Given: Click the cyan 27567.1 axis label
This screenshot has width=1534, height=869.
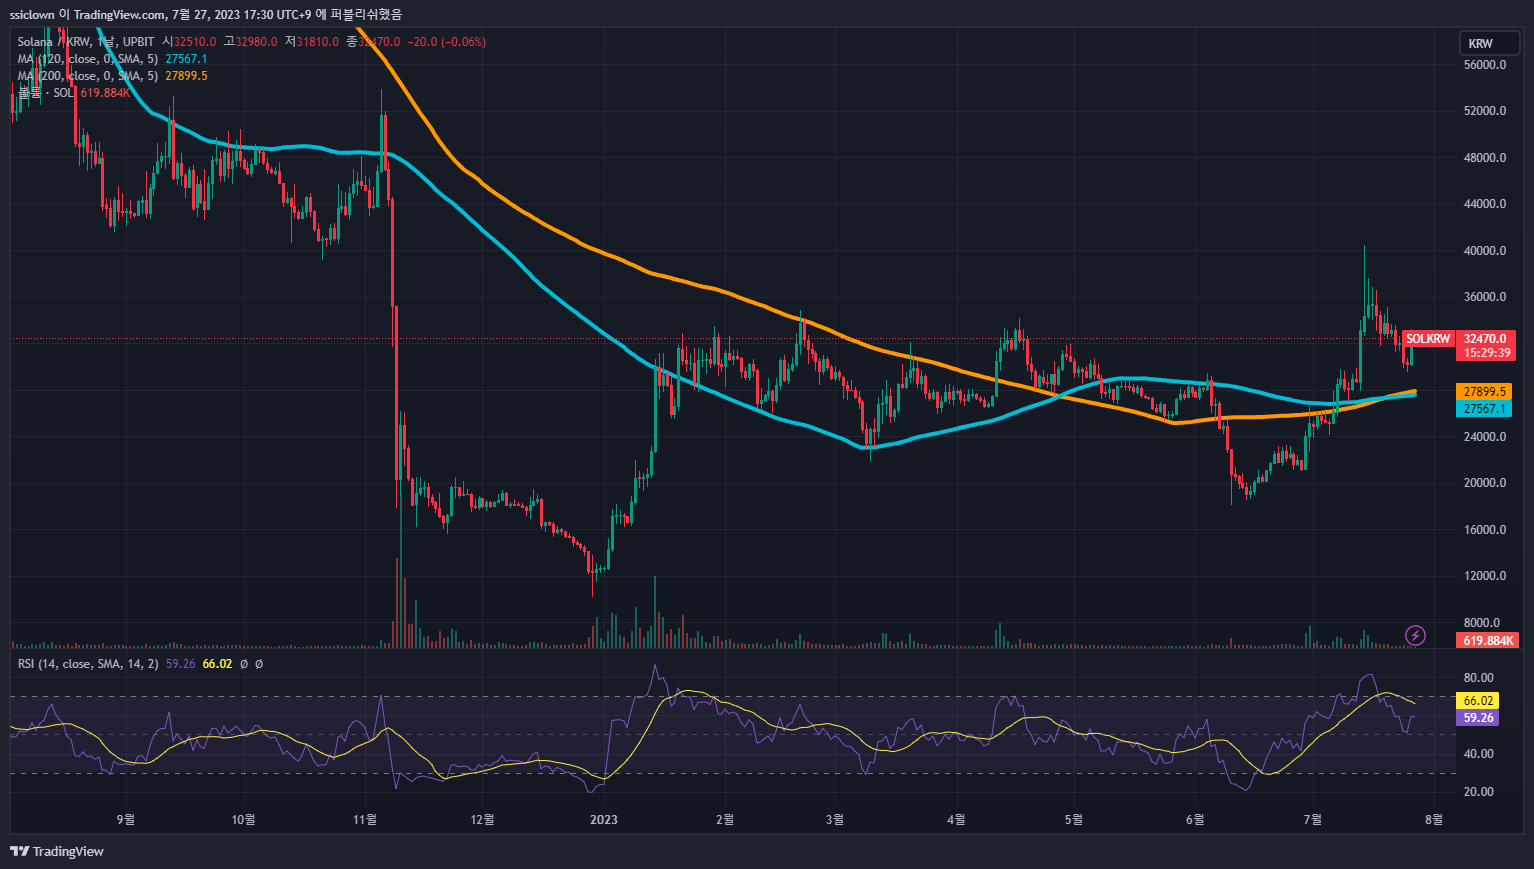Looking at the screenshot, I should tap(1484, 409).
